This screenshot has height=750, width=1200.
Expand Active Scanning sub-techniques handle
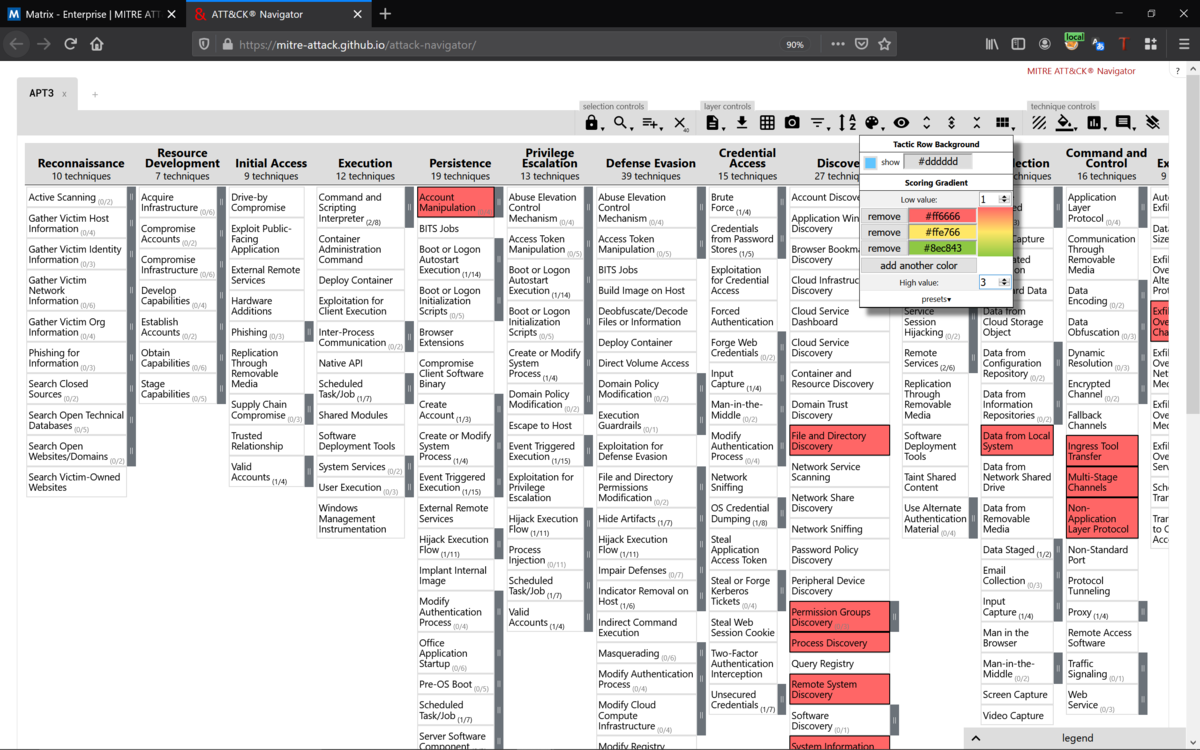coord(131,198)
